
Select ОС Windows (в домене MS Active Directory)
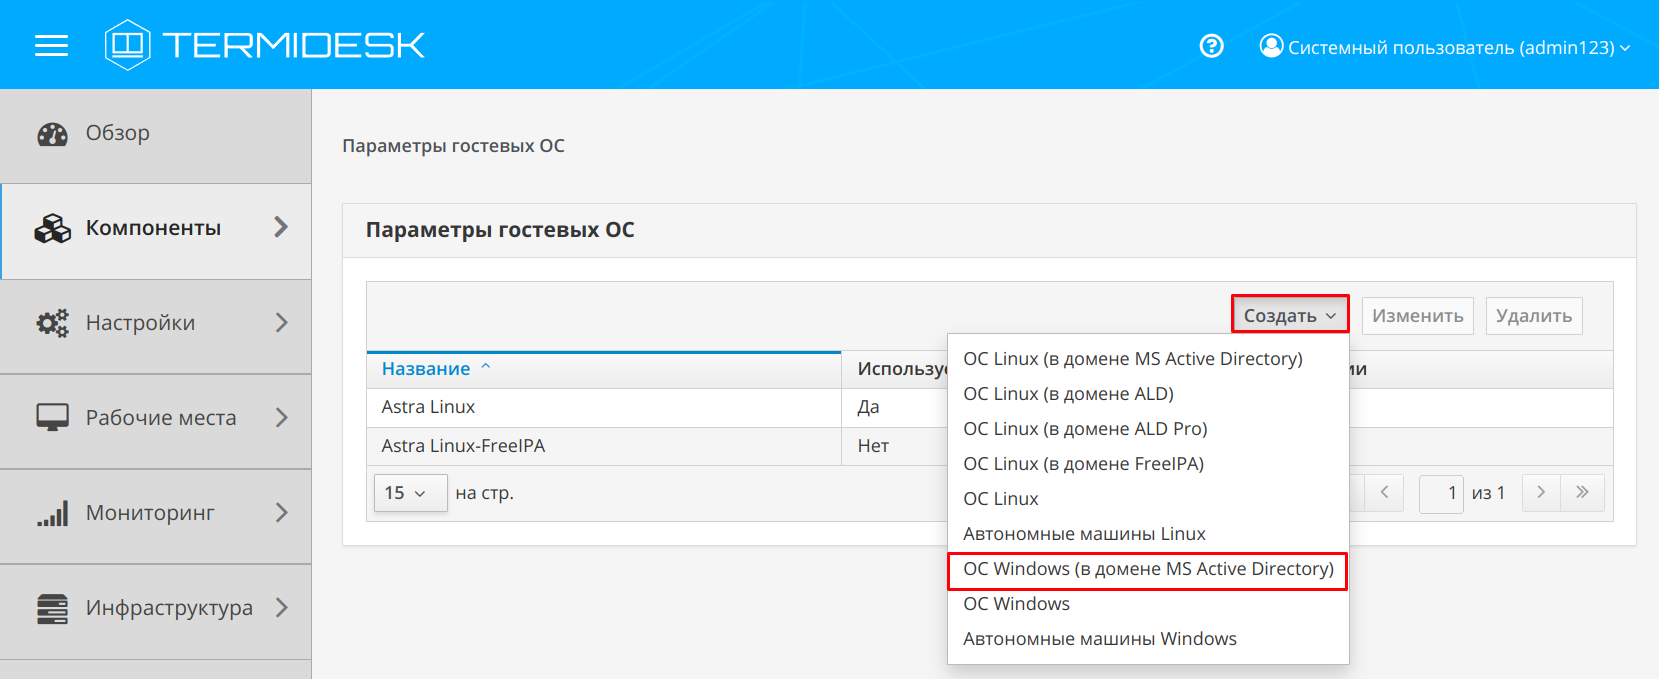coord(1148,569)
